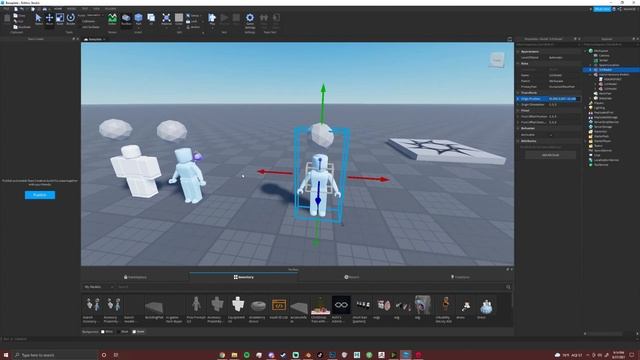Click the Name property value field
Image resolution: width=640 pixels, height=360 pixels.
pyautogui.click(x=564, y=75)
